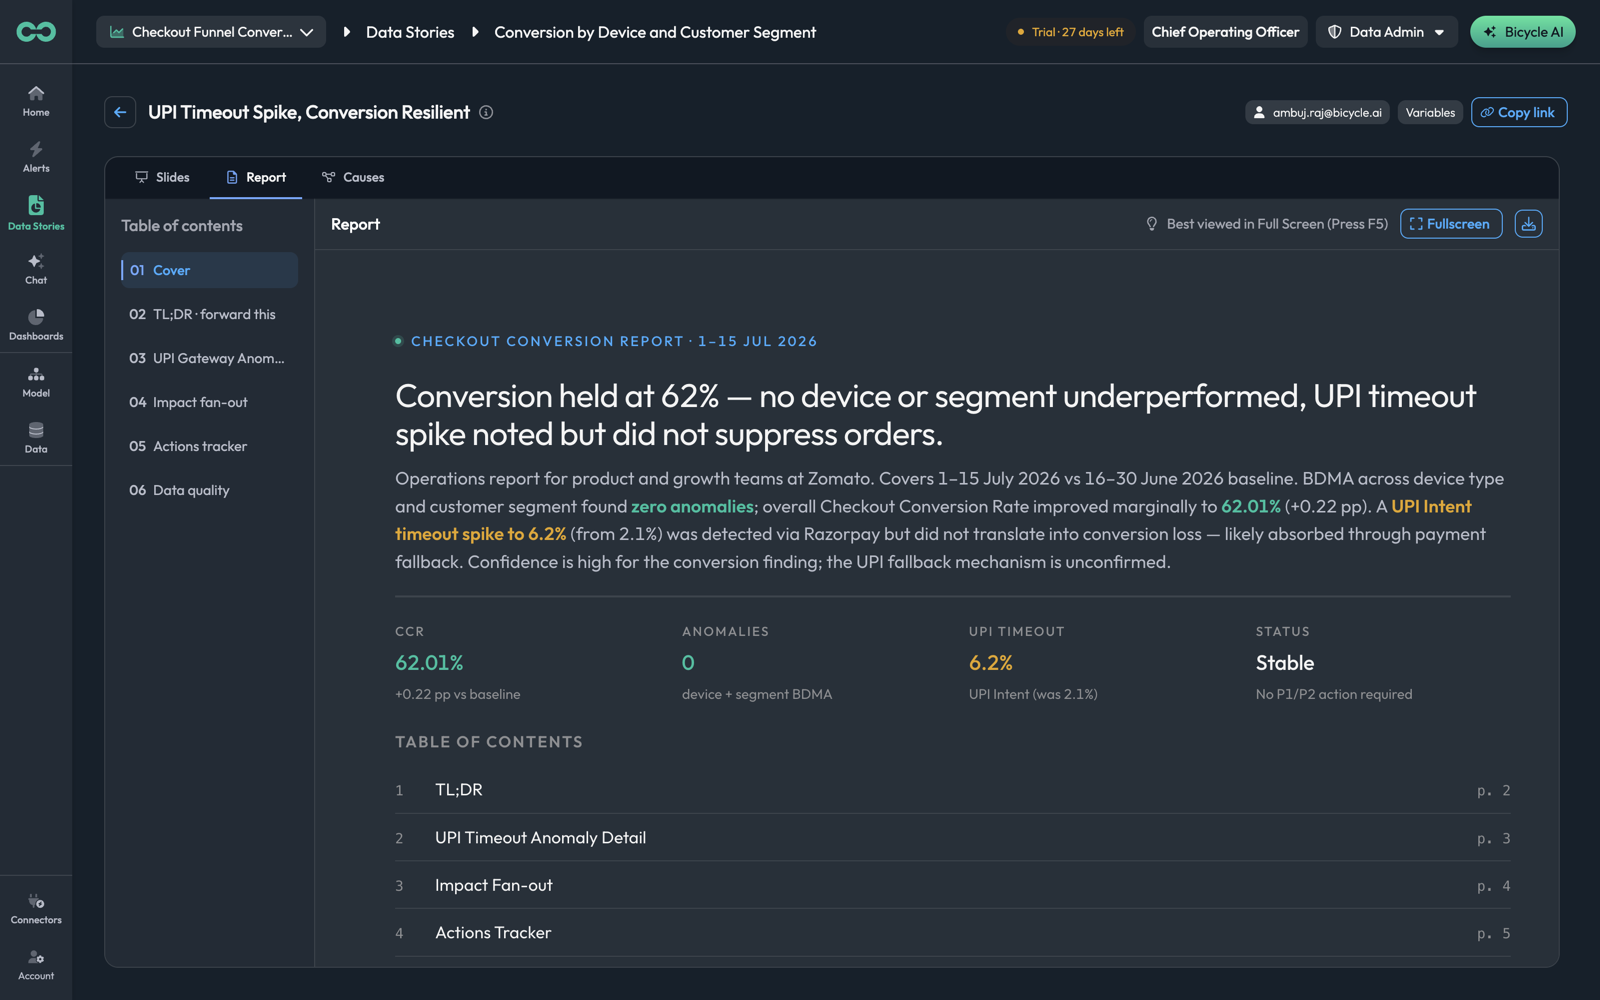Click the 0 anomalies value
This screenshot has height=1000, width=1600.
click(x=688, y=663)
